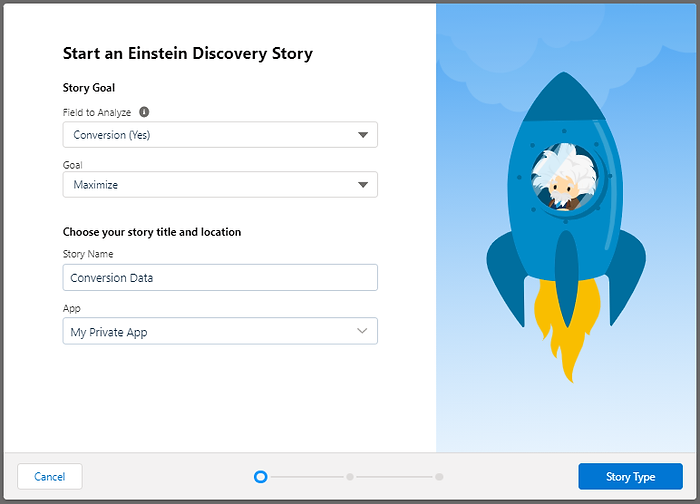Click the 'Goal' field label

(x=72, y=165)
